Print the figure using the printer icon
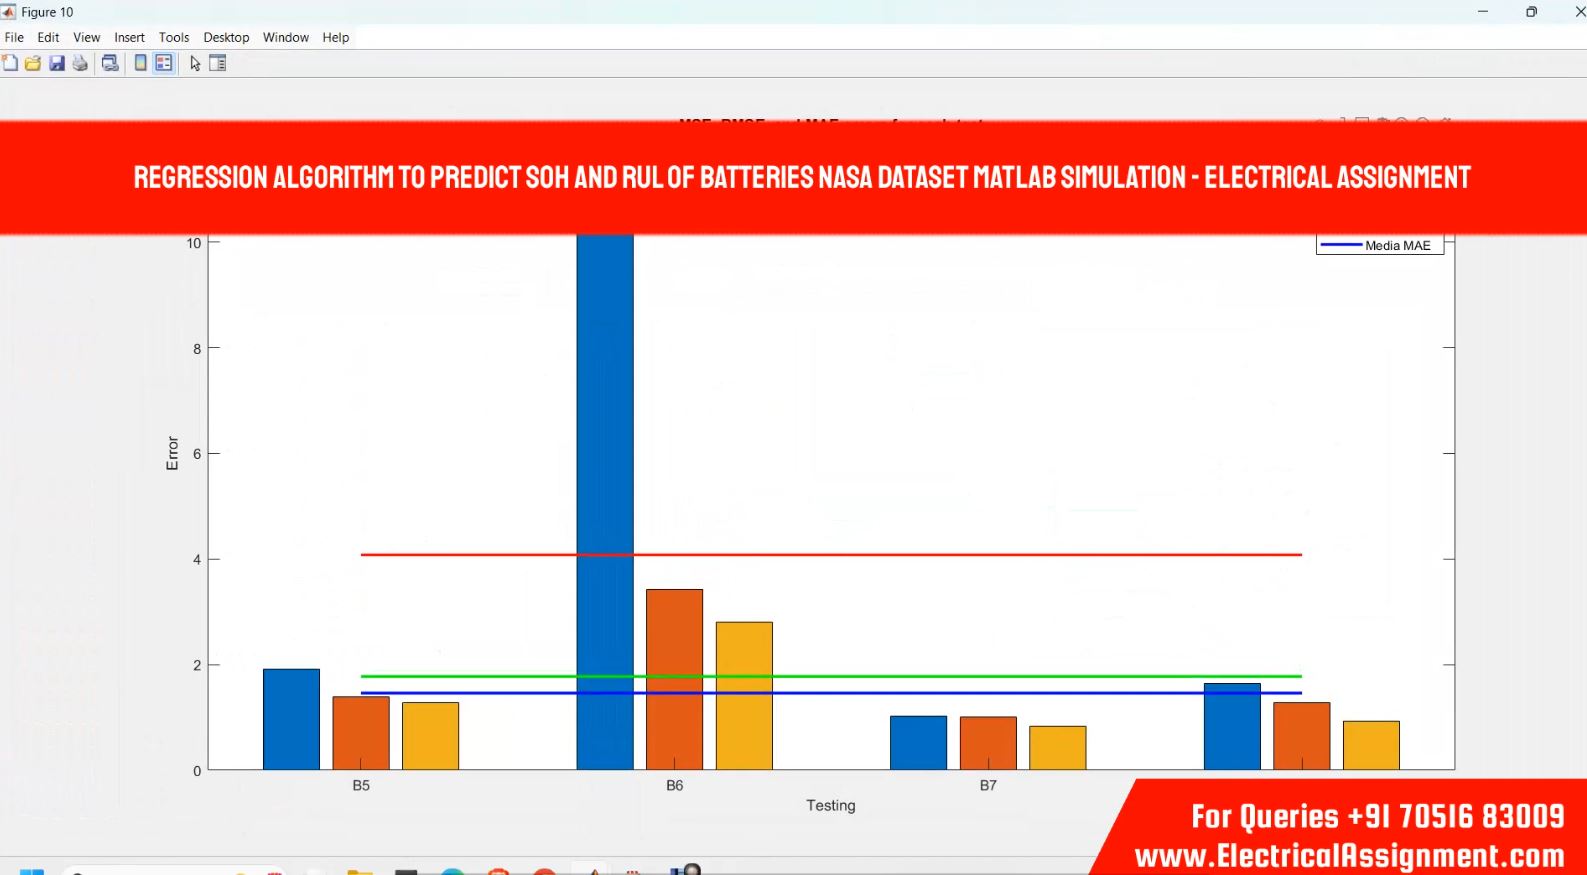Viewport: 1587px width, 875px height. (x=80, y=63)
